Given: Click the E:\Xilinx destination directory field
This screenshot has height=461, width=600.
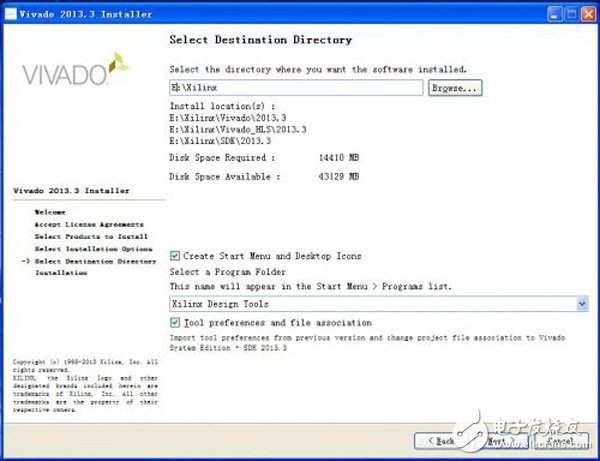Looking at the screenshot, I should pos(296,88).
